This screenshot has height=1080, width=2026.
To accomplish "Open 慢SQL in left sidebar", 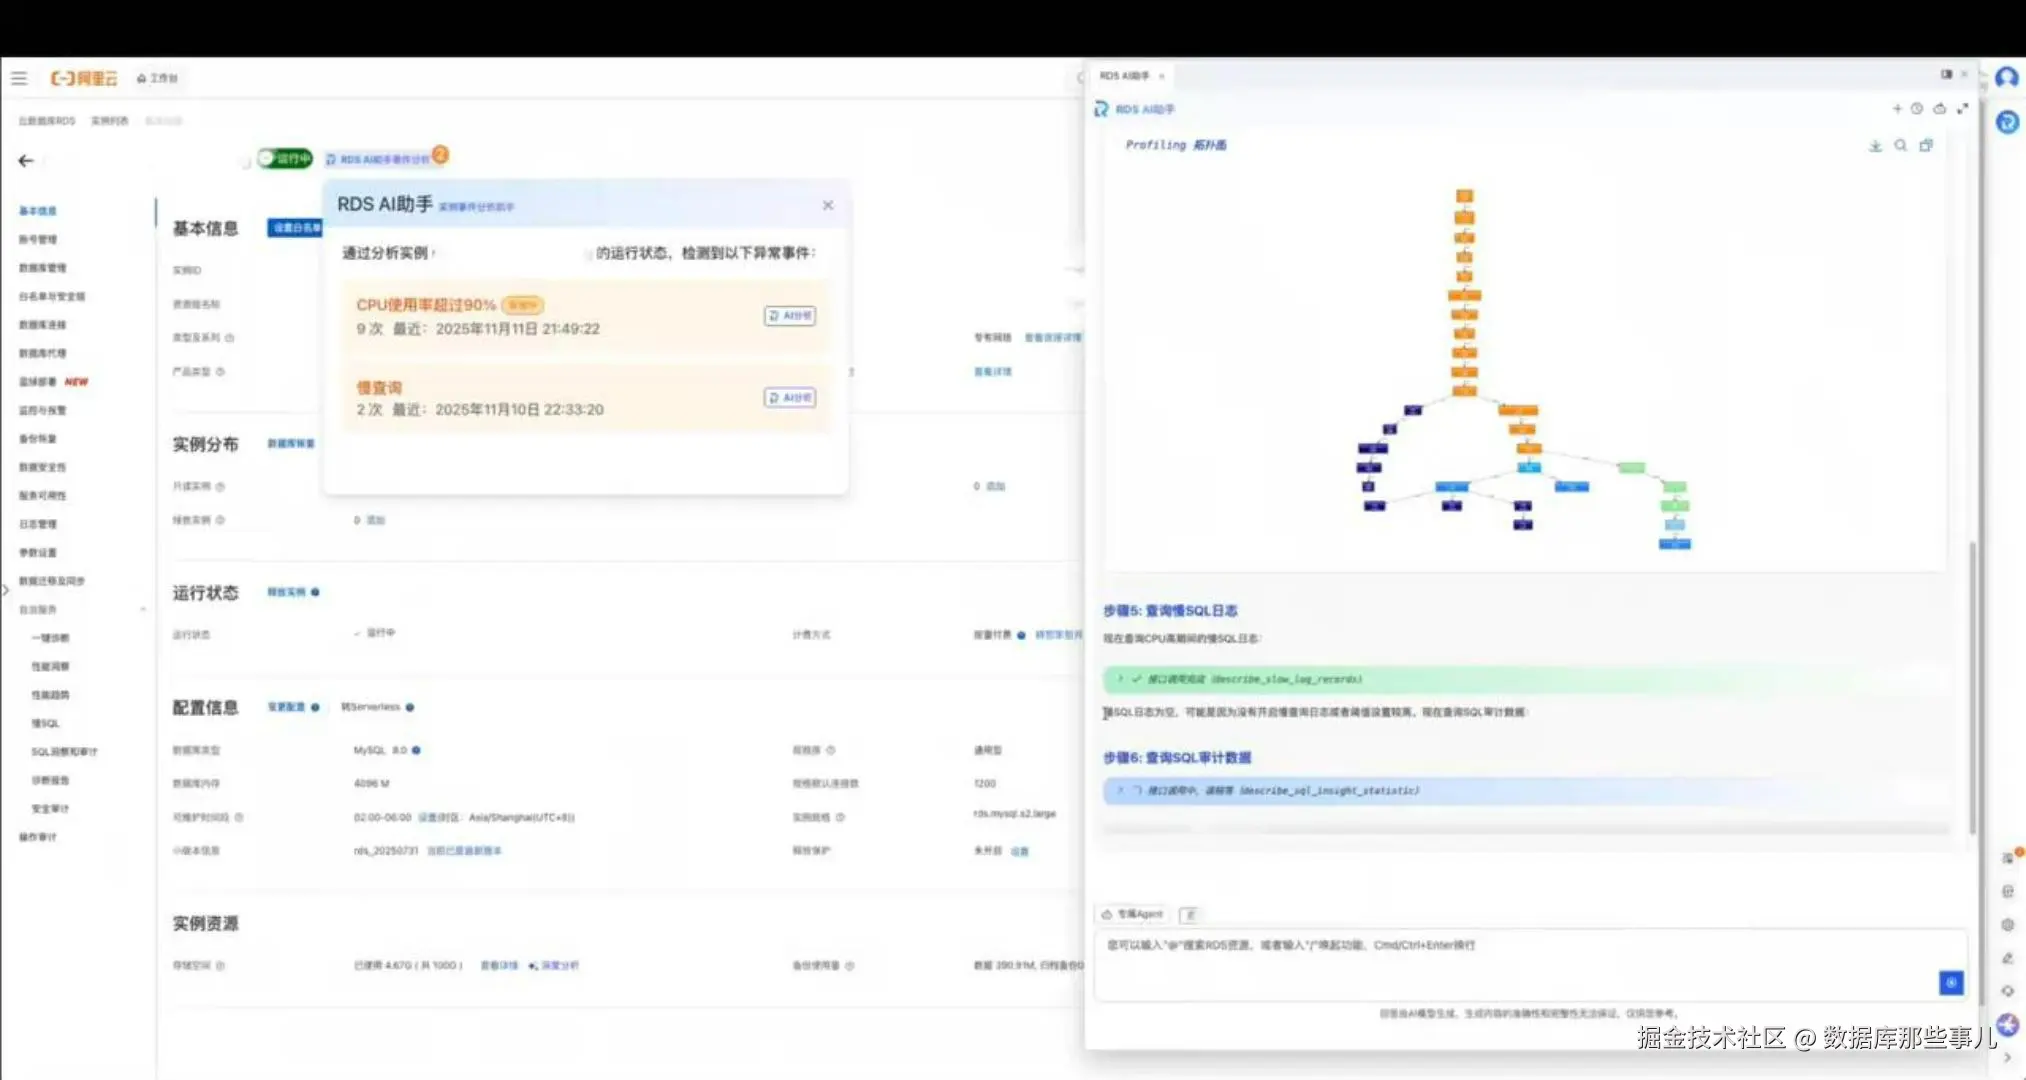I will click(45, 723).
